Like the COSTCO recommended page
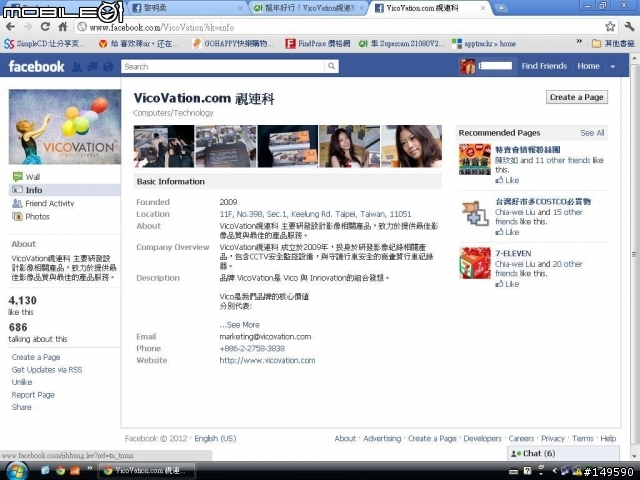This screenshot has width=640, height=480. pyautogui.click(x=507, y=232)
